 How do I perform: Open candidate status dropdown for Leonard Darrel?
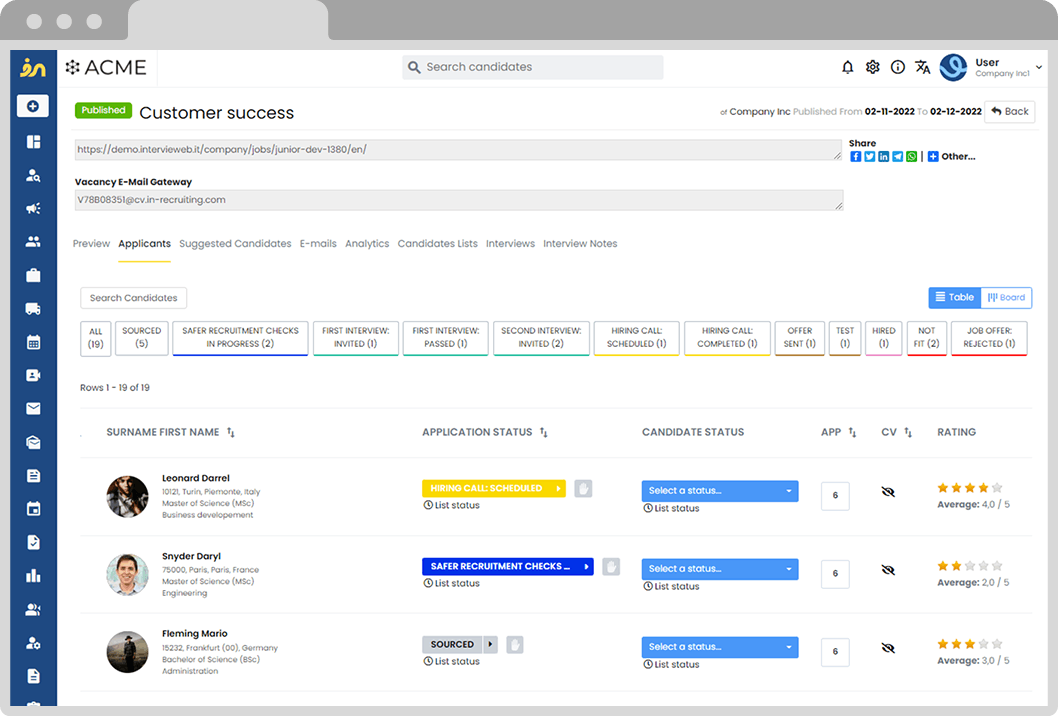pos(720,491)
